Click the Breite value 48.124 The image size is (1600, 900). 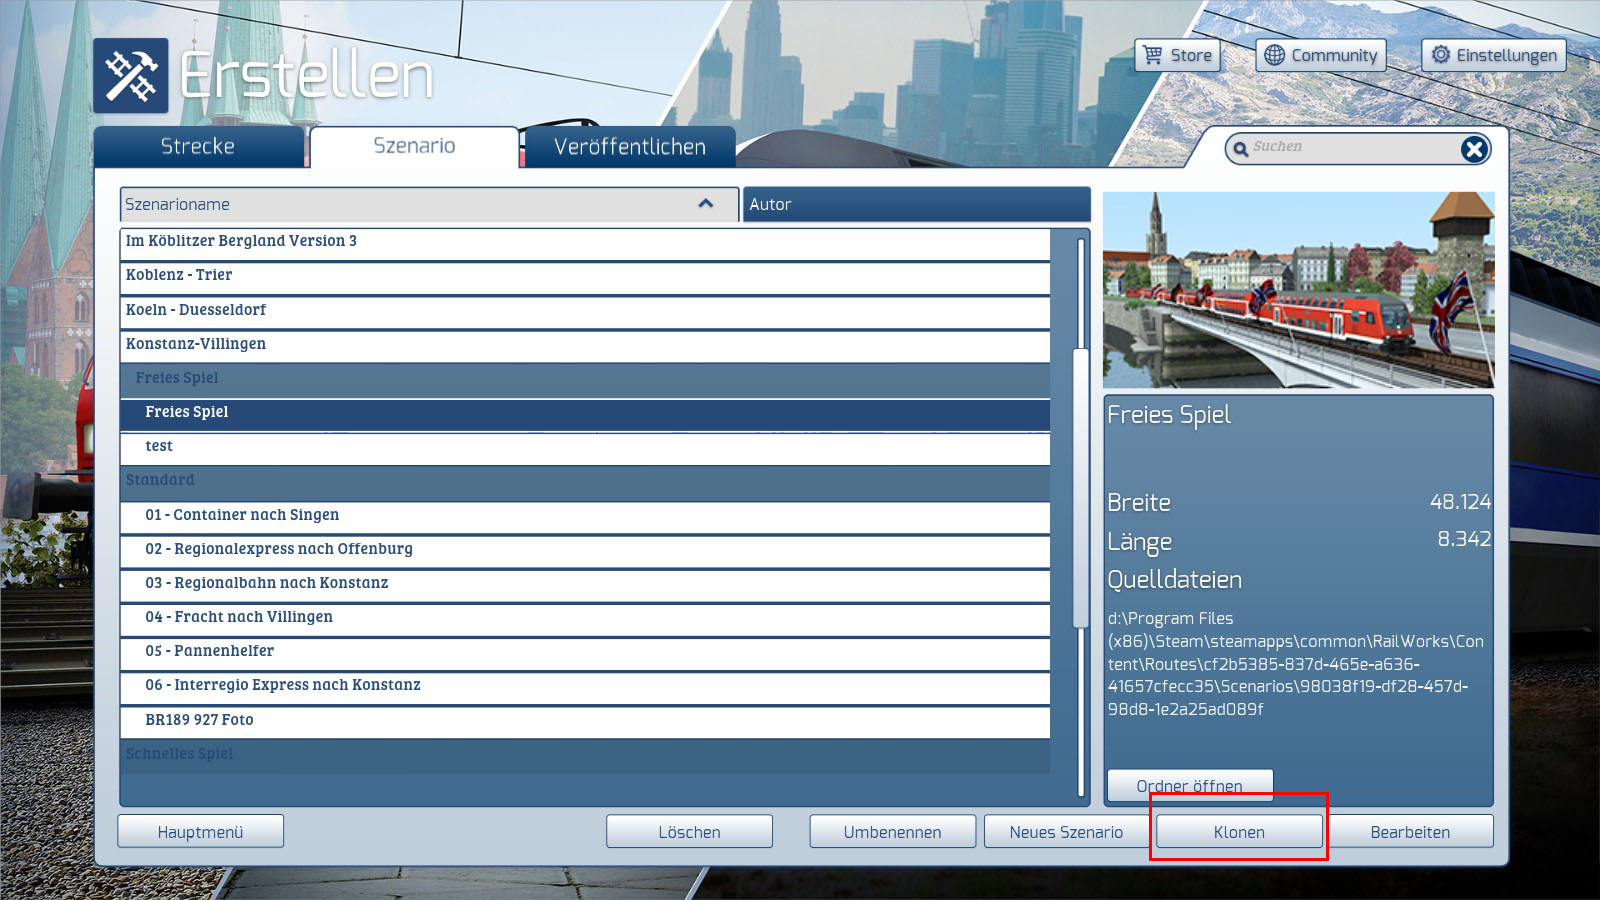tap(1460, 502)
